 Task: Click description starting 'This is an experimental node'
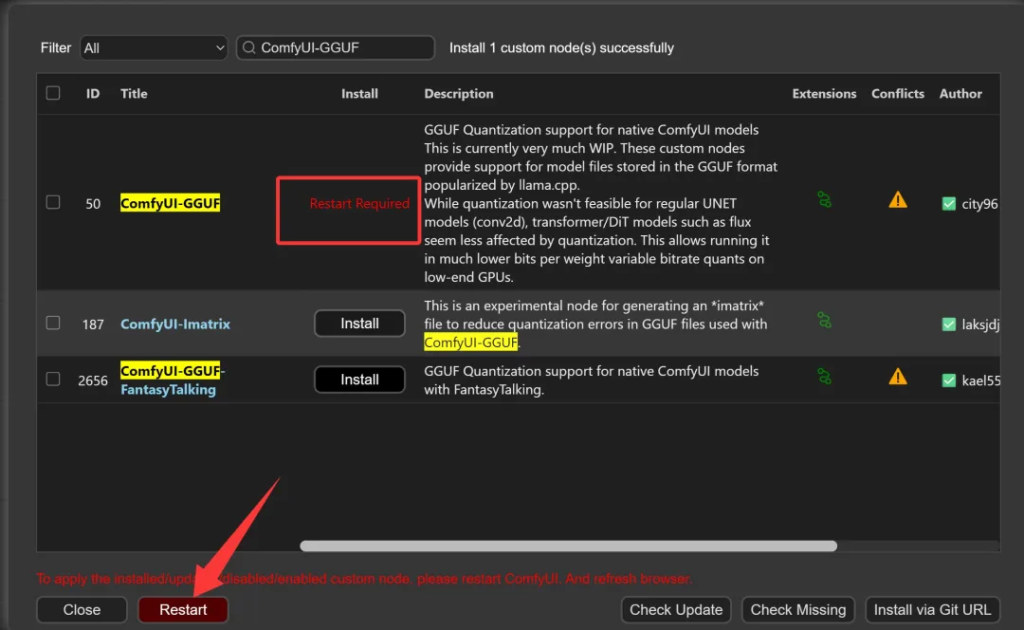click(x=596, y=324)
